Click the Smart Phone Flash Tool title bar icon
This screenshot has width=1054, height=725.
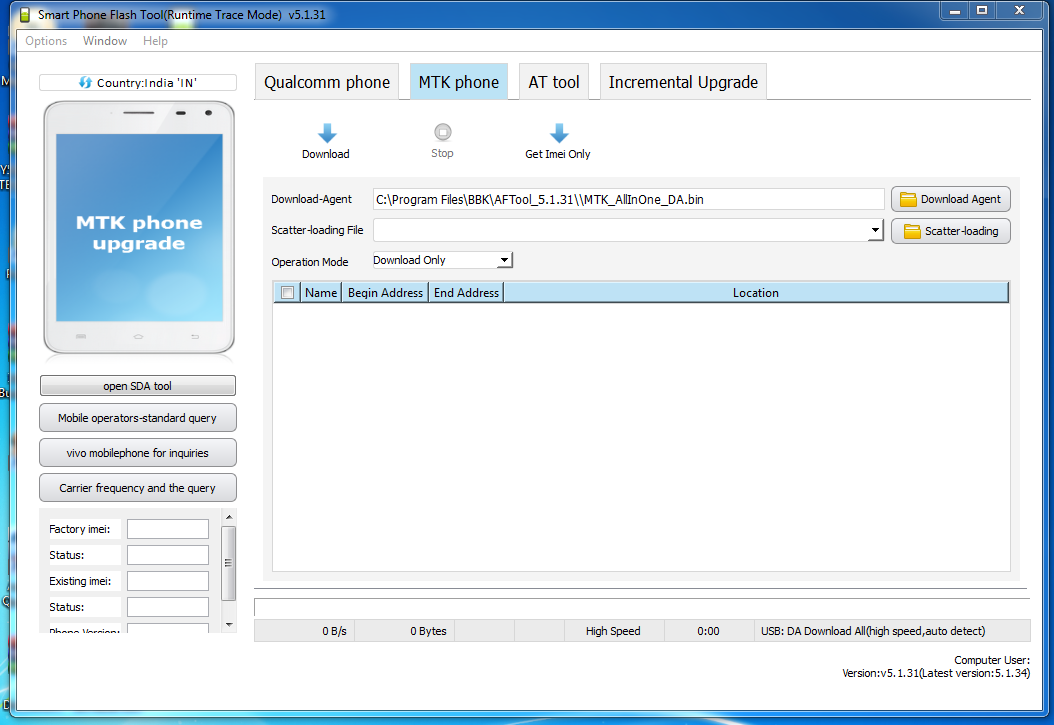coord(24,10)
